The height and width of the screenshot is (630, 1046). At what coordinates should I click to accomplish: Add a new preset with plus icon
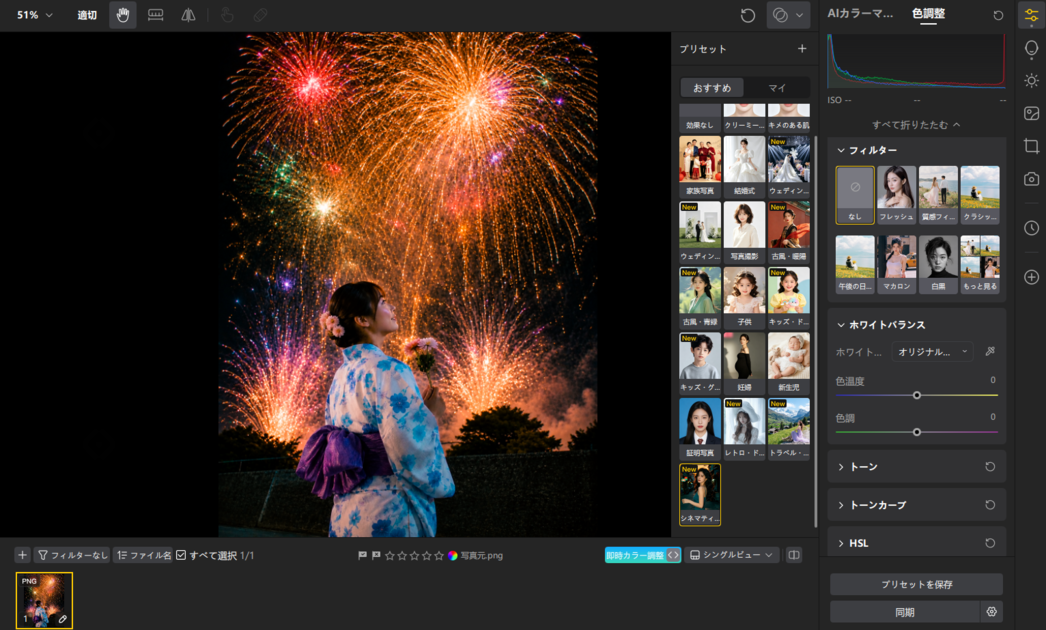802,49
